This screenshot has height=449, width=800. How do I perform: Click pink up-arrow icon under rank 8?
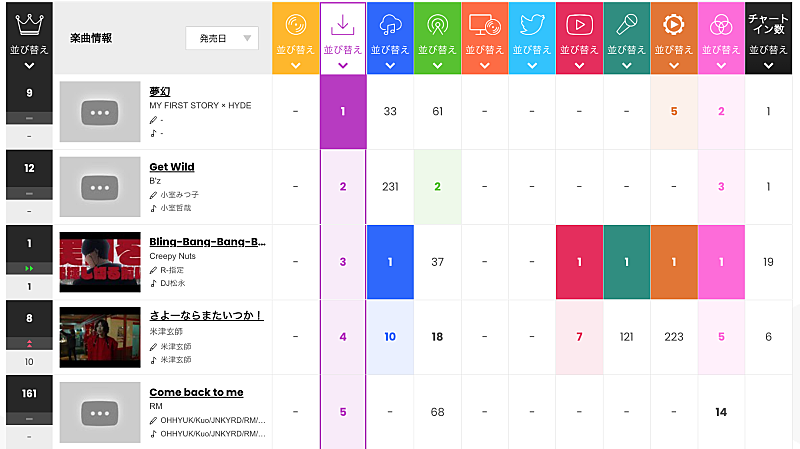[29, 343]
